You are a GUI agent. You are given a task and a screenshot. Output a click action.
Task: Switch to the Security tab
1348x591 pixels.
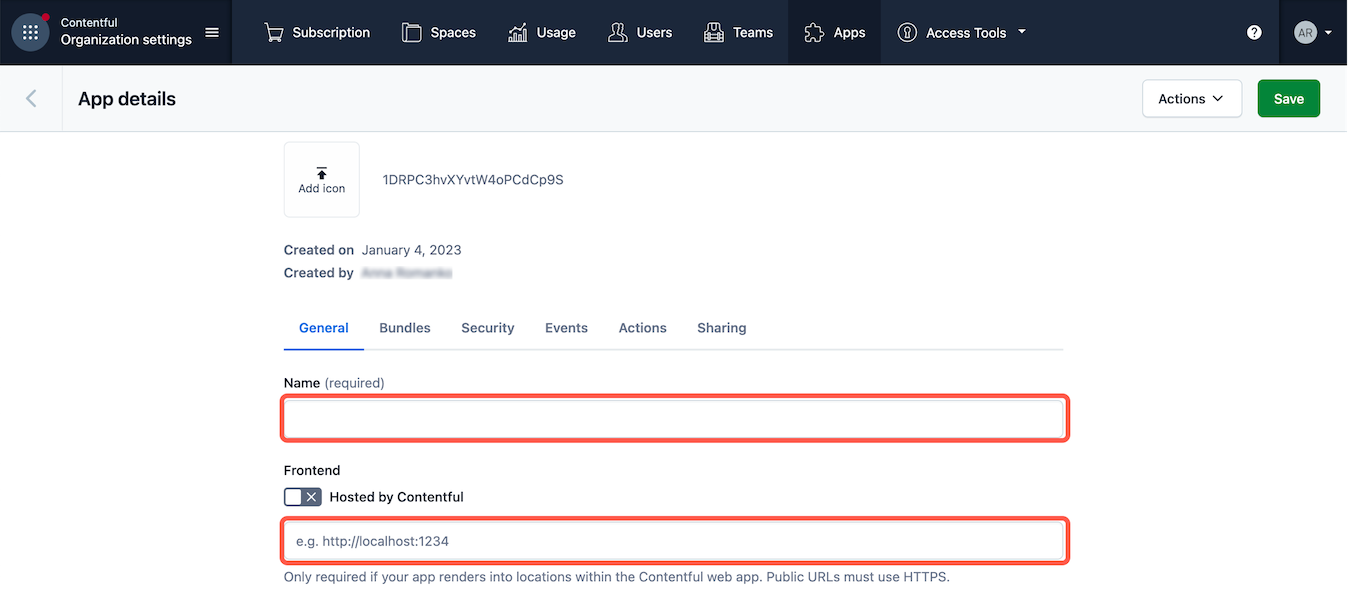point(488,328)
